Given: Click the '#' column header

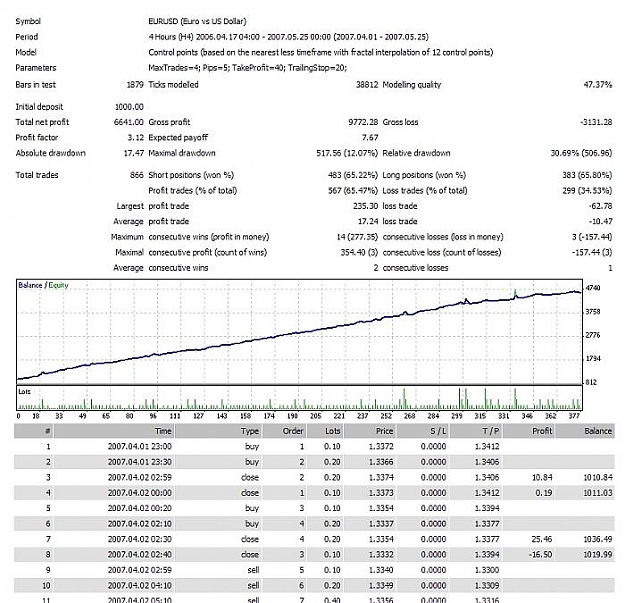Looking at the screenshot, I should click(x=34, y=431).
